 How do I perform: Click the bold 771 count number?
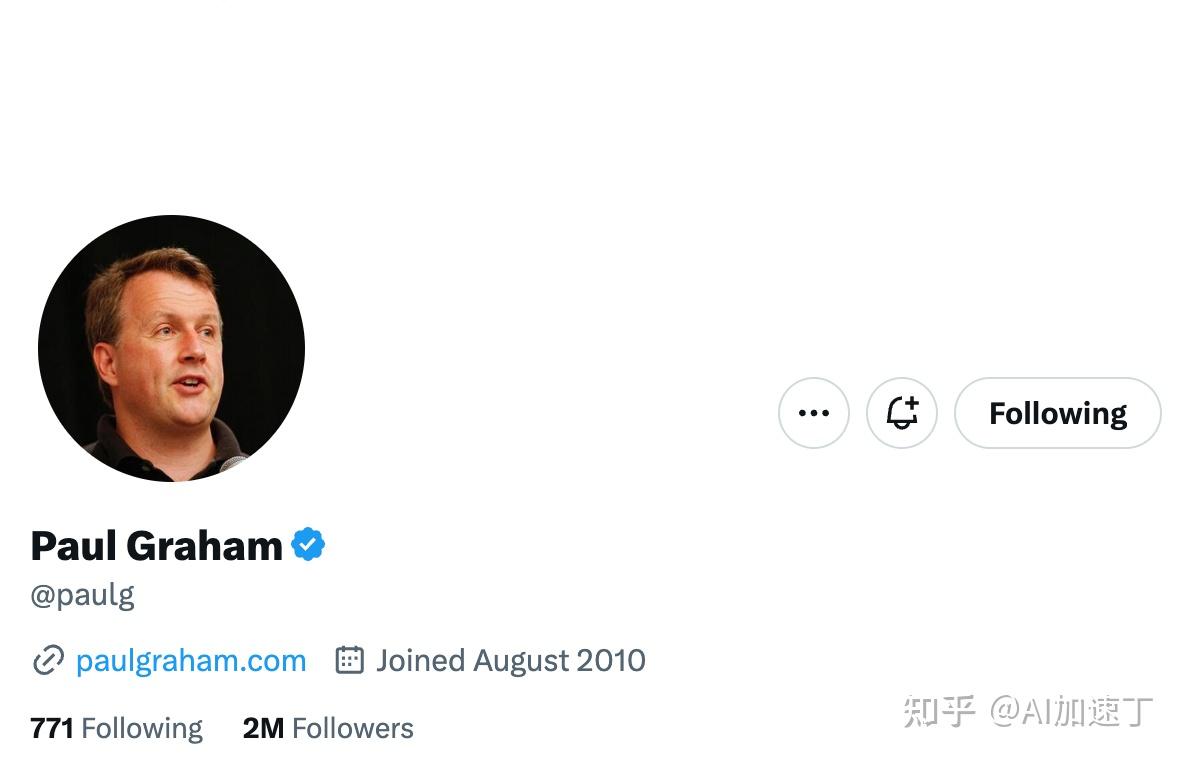pyautogui.click(x=51, y=729)
